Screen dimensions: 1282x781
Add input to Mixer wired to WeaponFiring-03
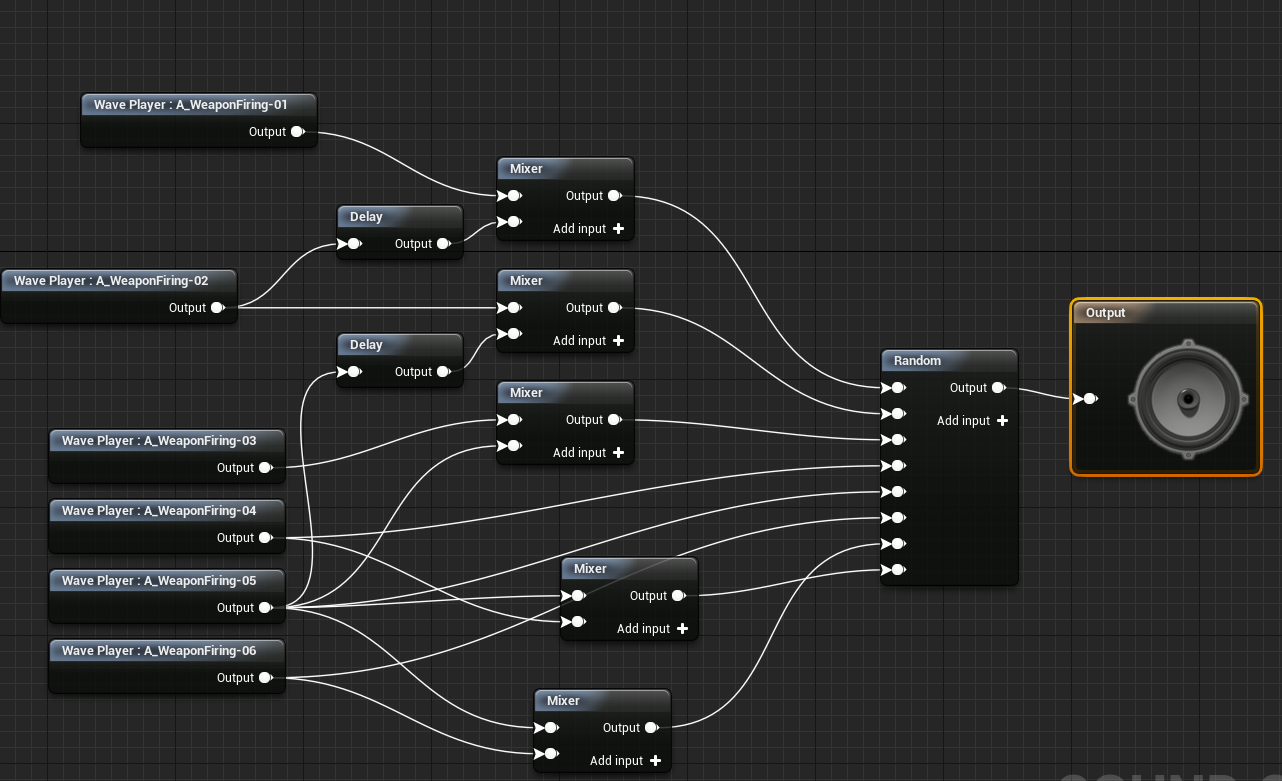(588, 453)
